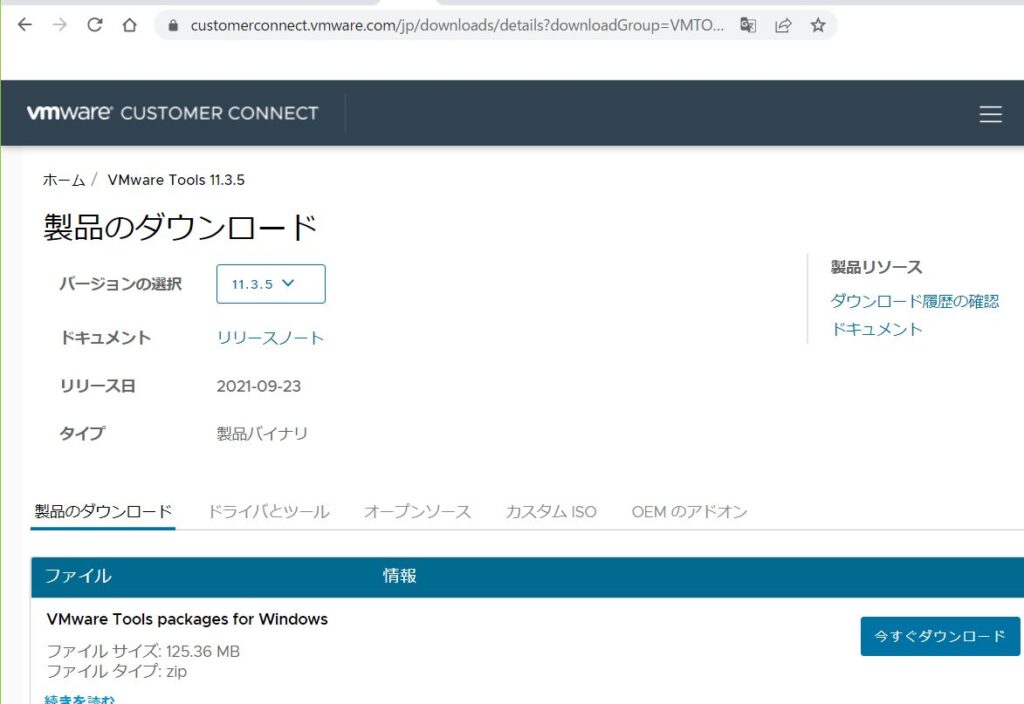The height and width of the screenshot is (704, 1024).
Task: Focus the customerconnect.vmware.com address bar
Action: (456, 25)
